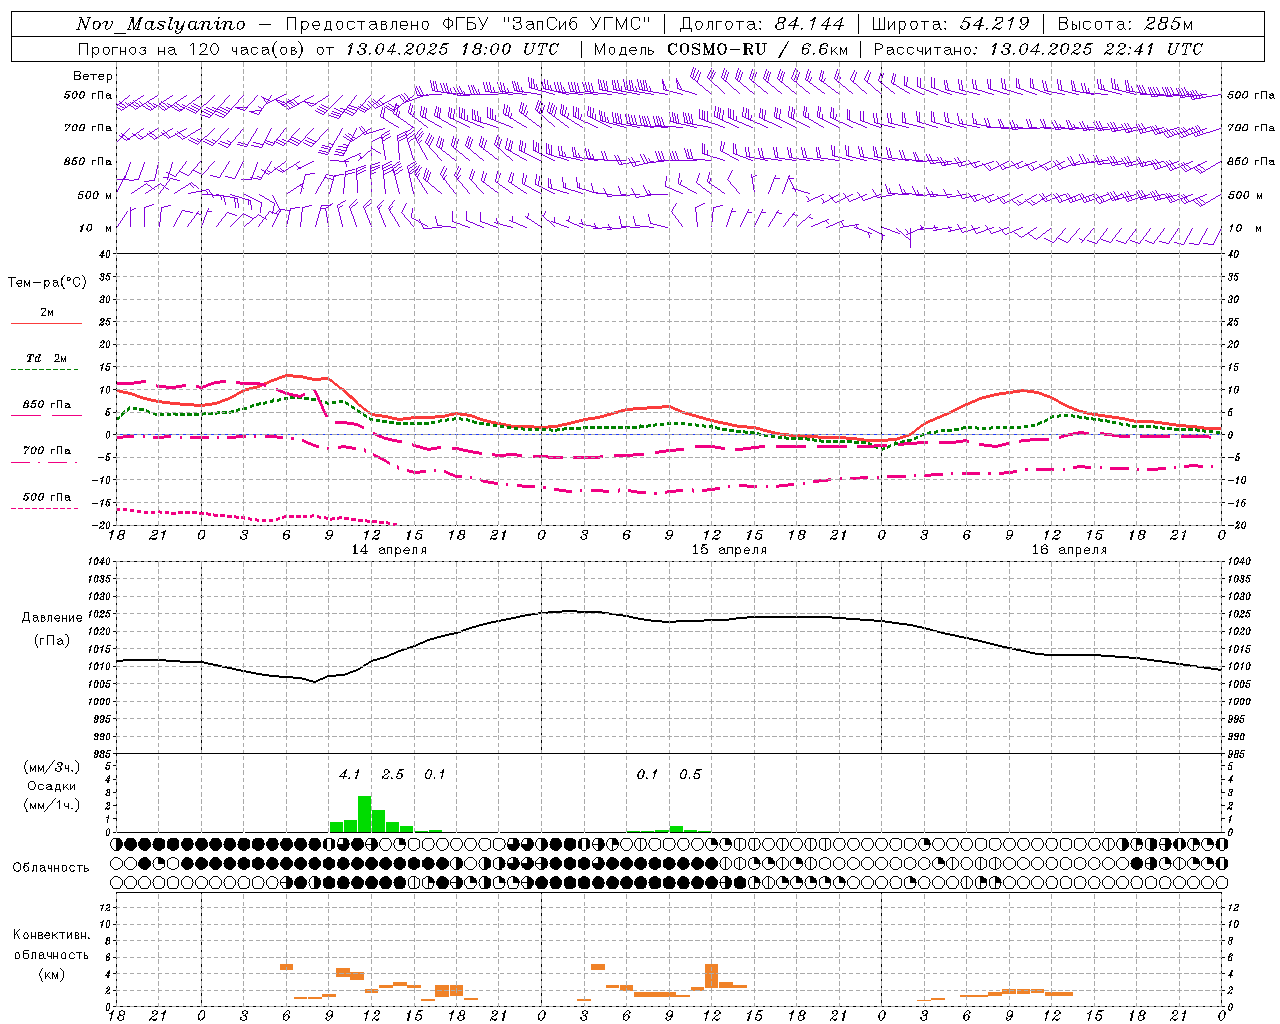Click the tallest orange convective cloud bar near hour 12
The height and width of the screenshot is (1024, 1280).
[712, 976]
